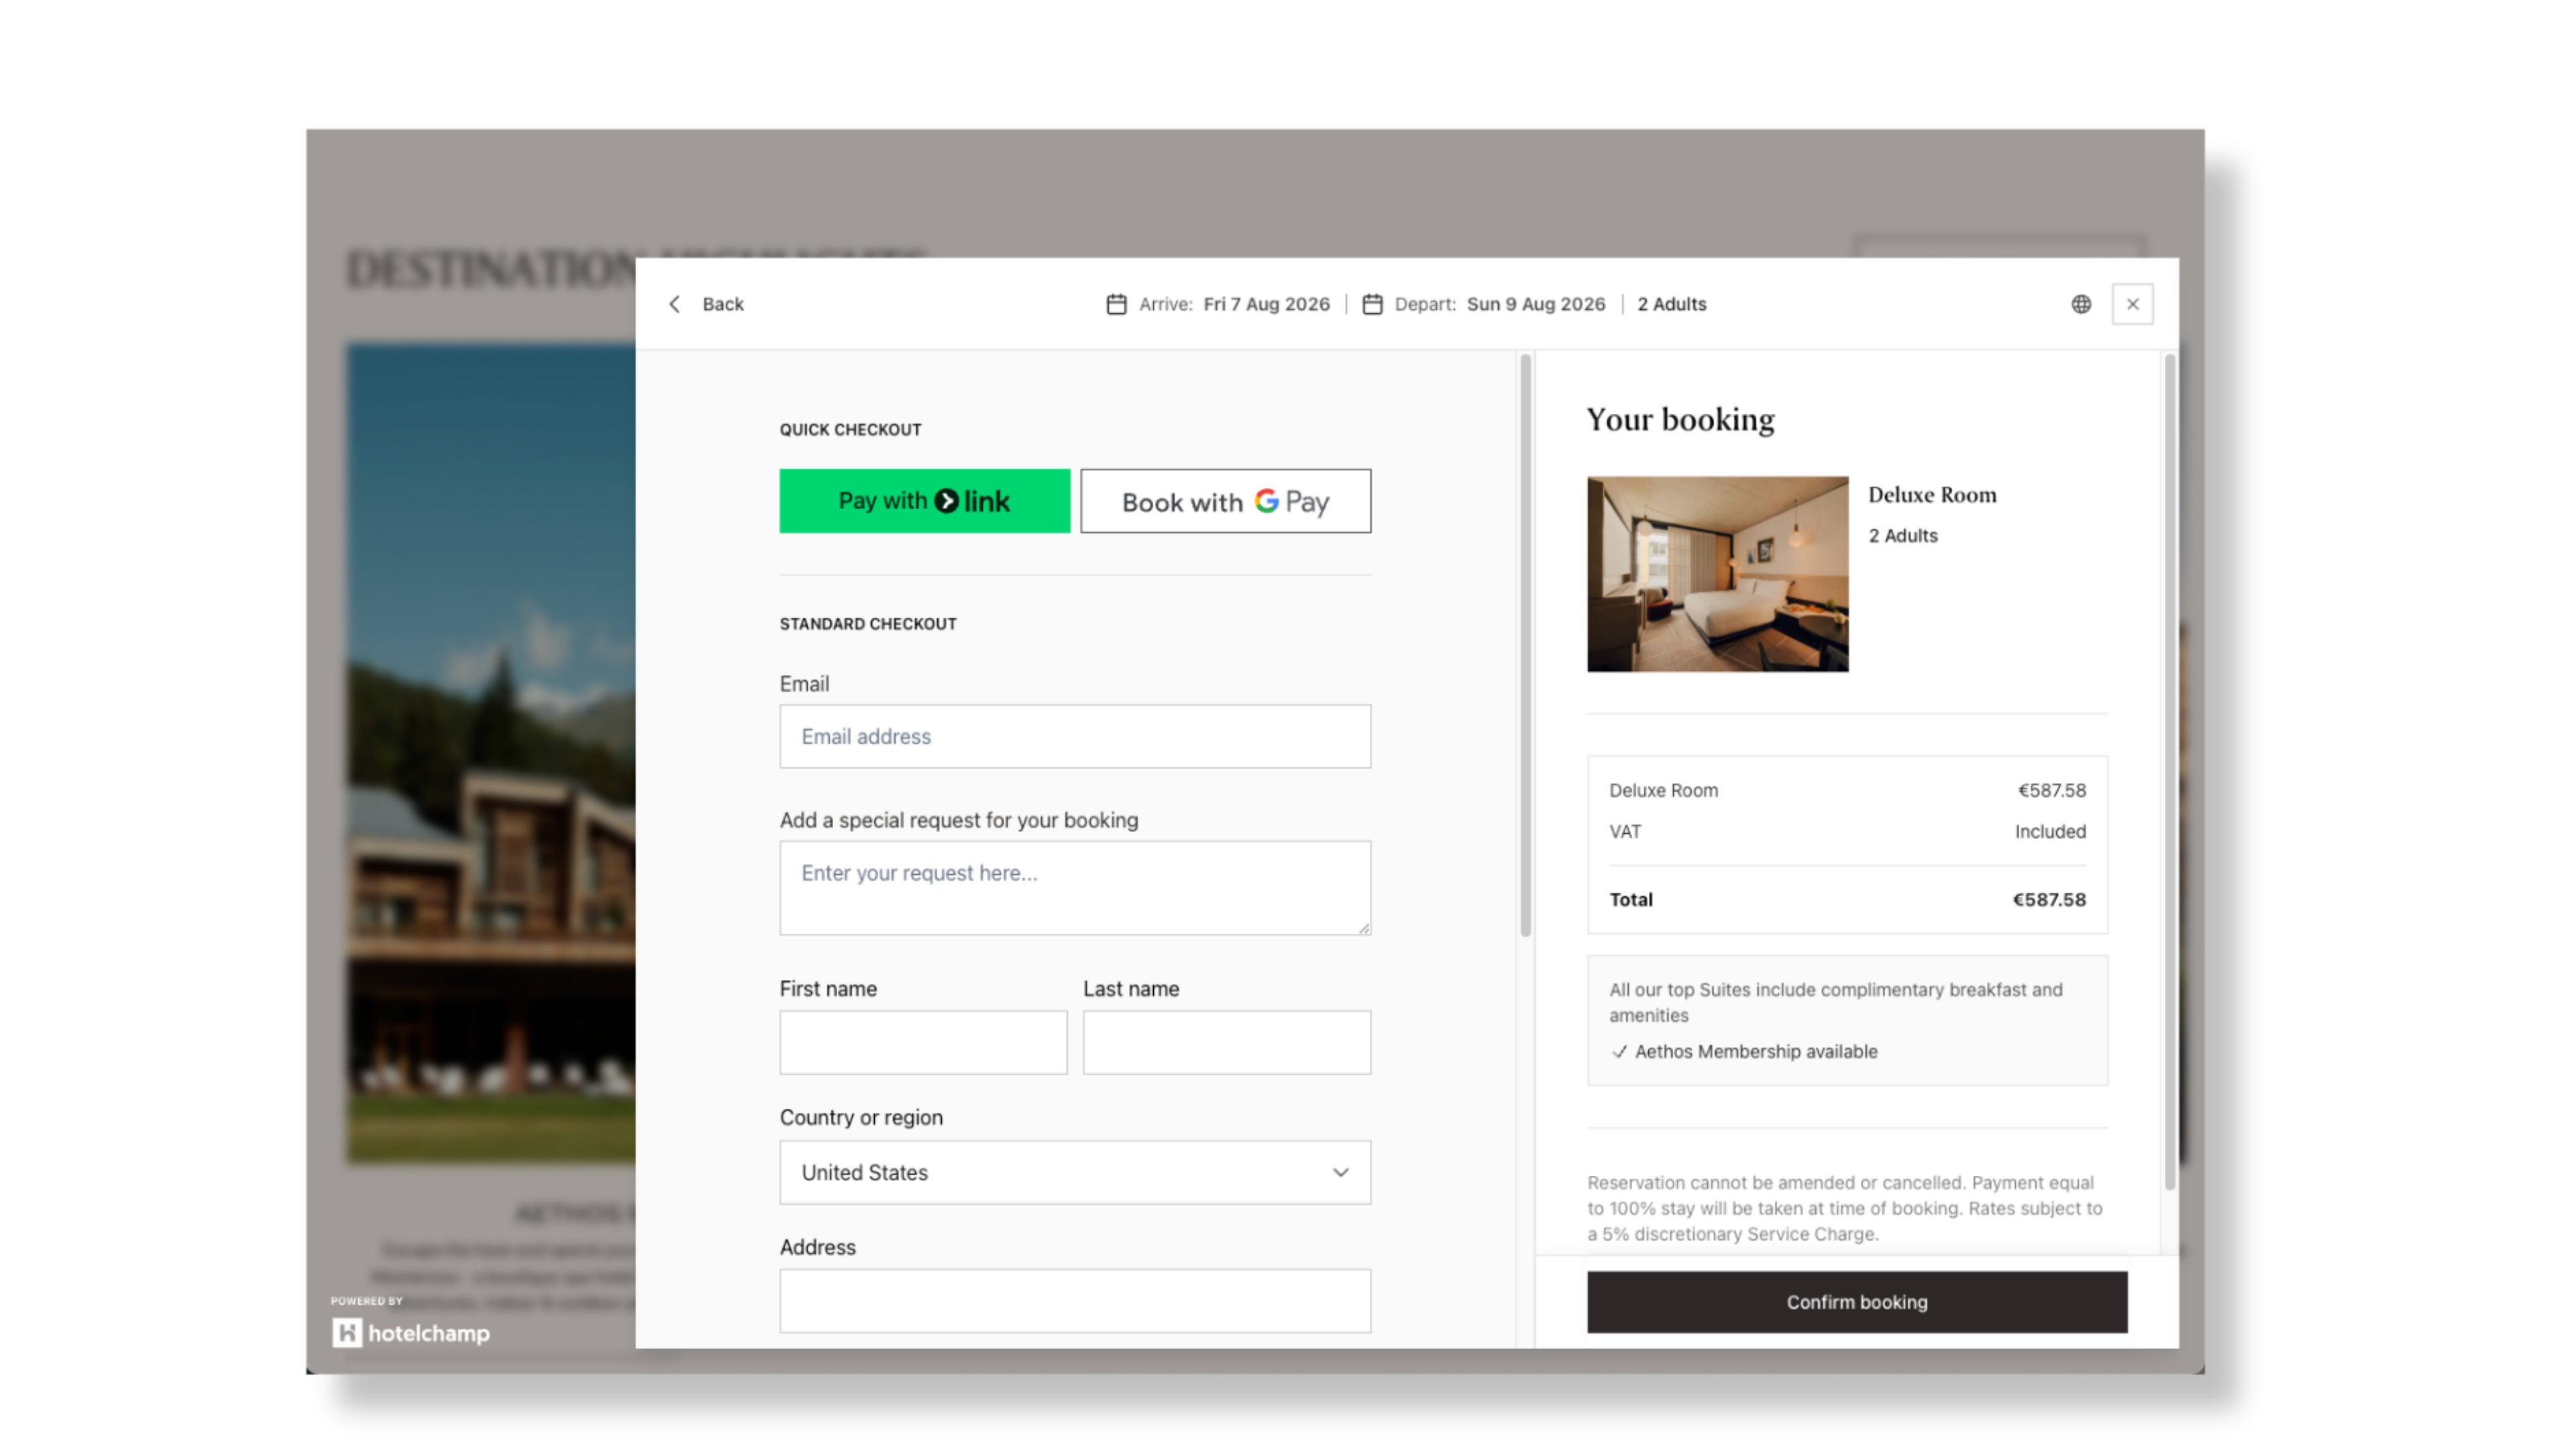2576x1449 pixels.
Task: Book with Google Pay button
Action: [x=1225, y=501]
